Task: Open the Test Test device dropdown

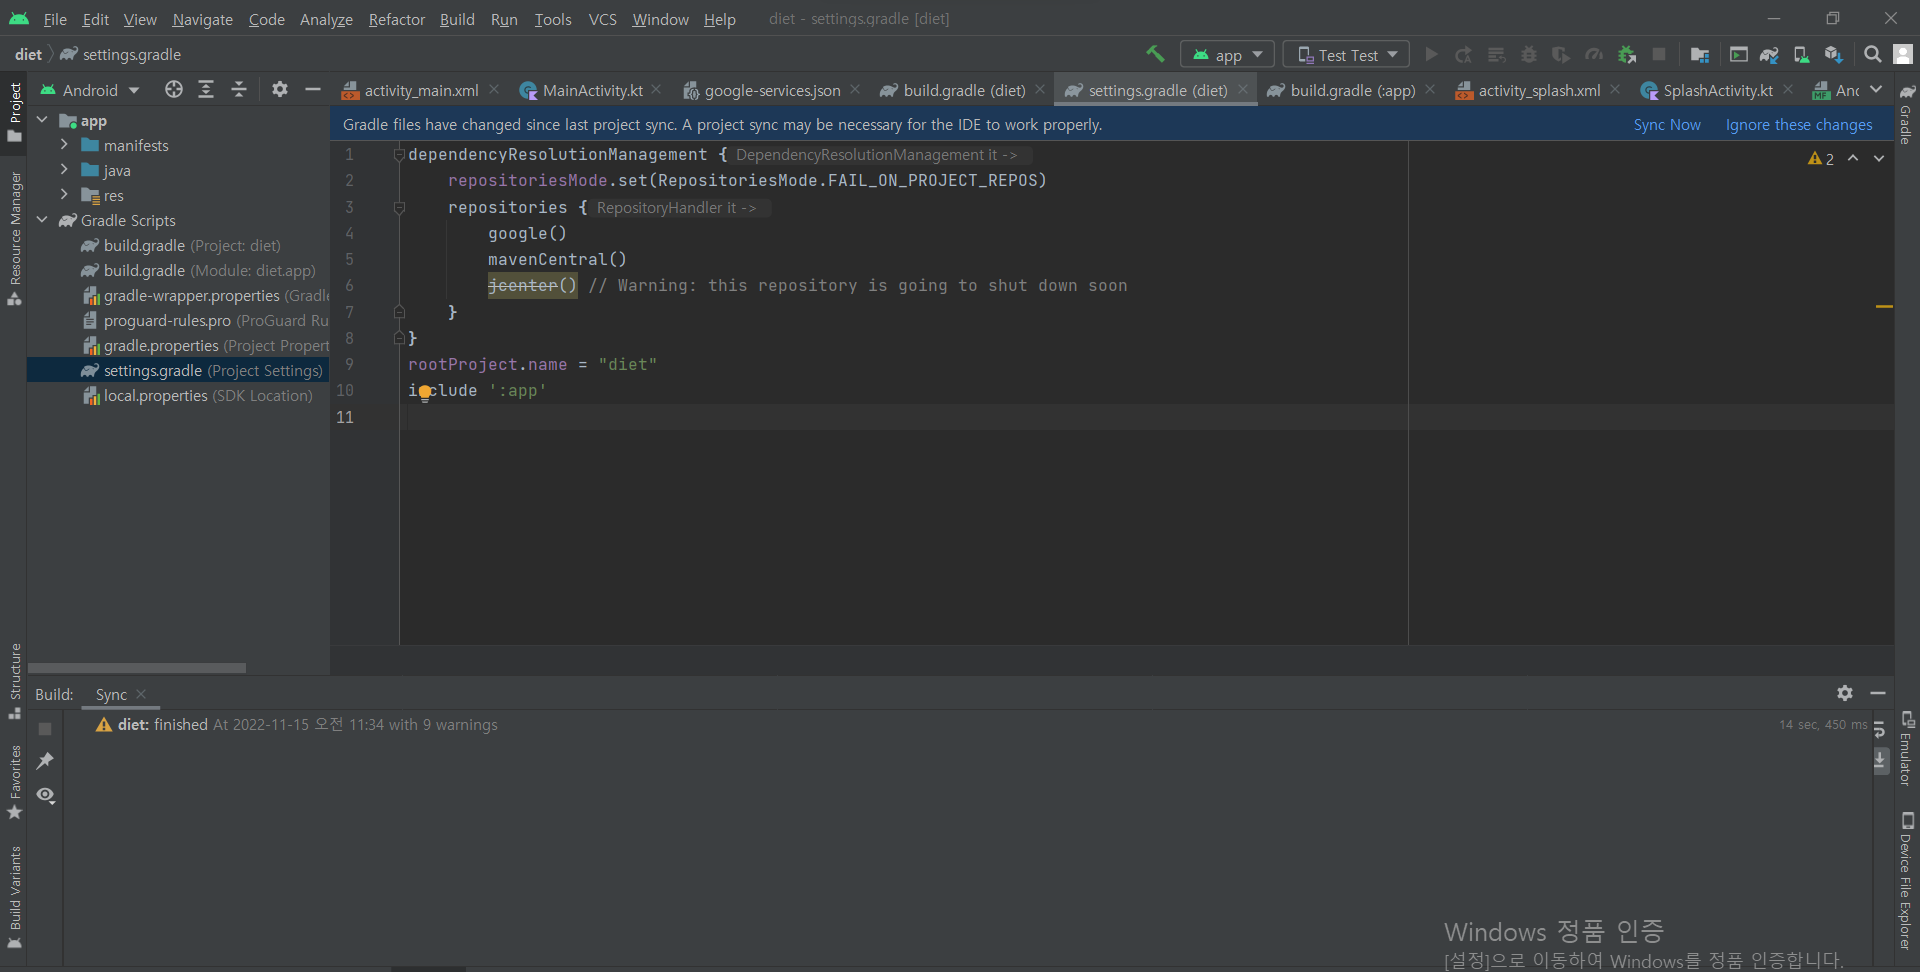Action: 1347,54
